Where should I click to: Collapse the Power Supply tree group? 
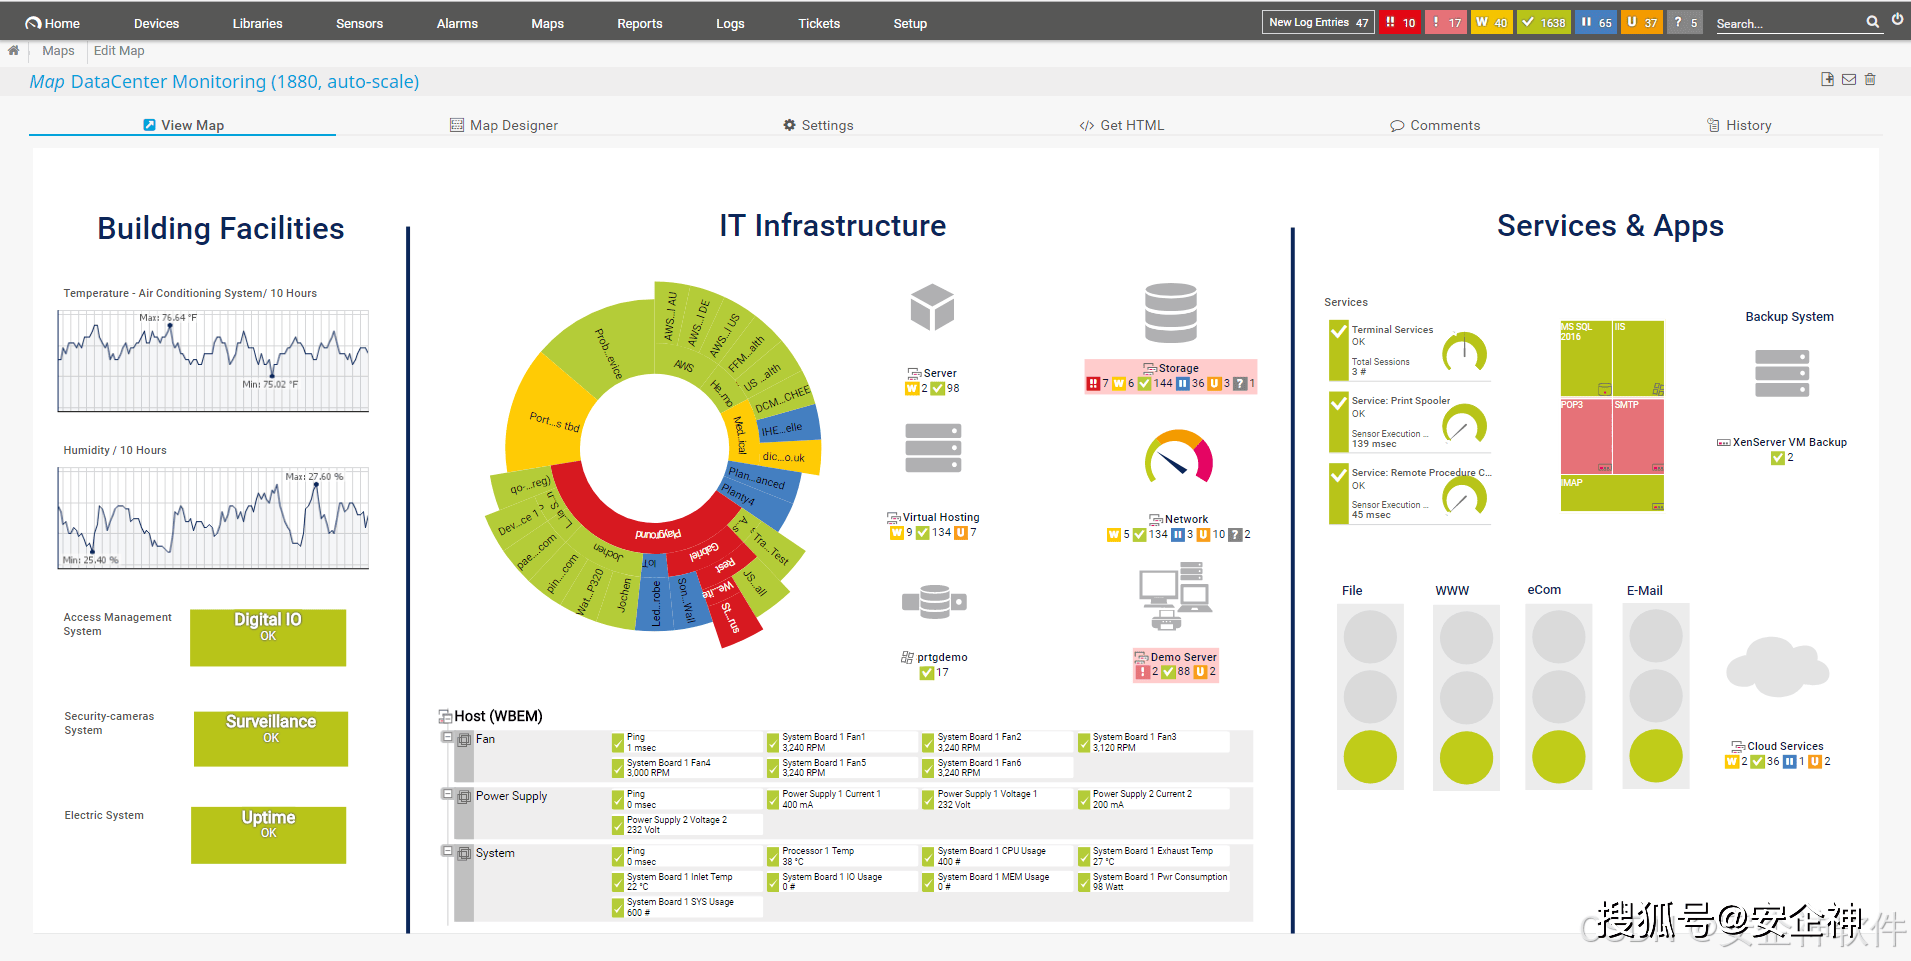coord(447,794)
